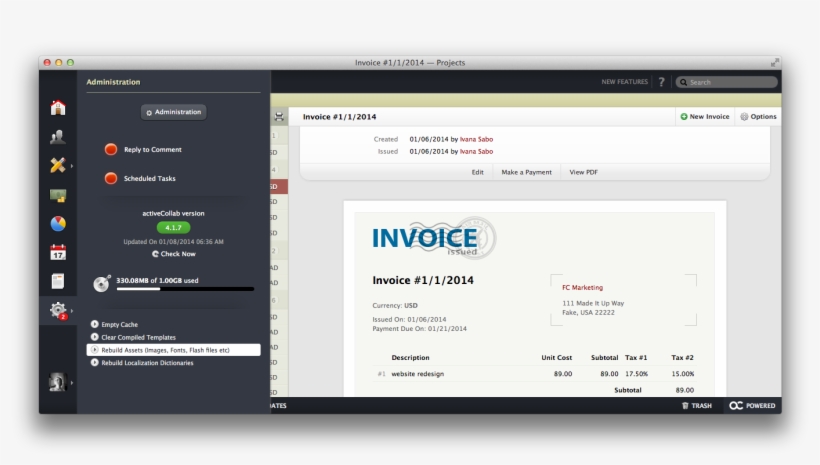Click Check Now for updates
The width and height of the screenshot is (820, 465).
(173, 254)
